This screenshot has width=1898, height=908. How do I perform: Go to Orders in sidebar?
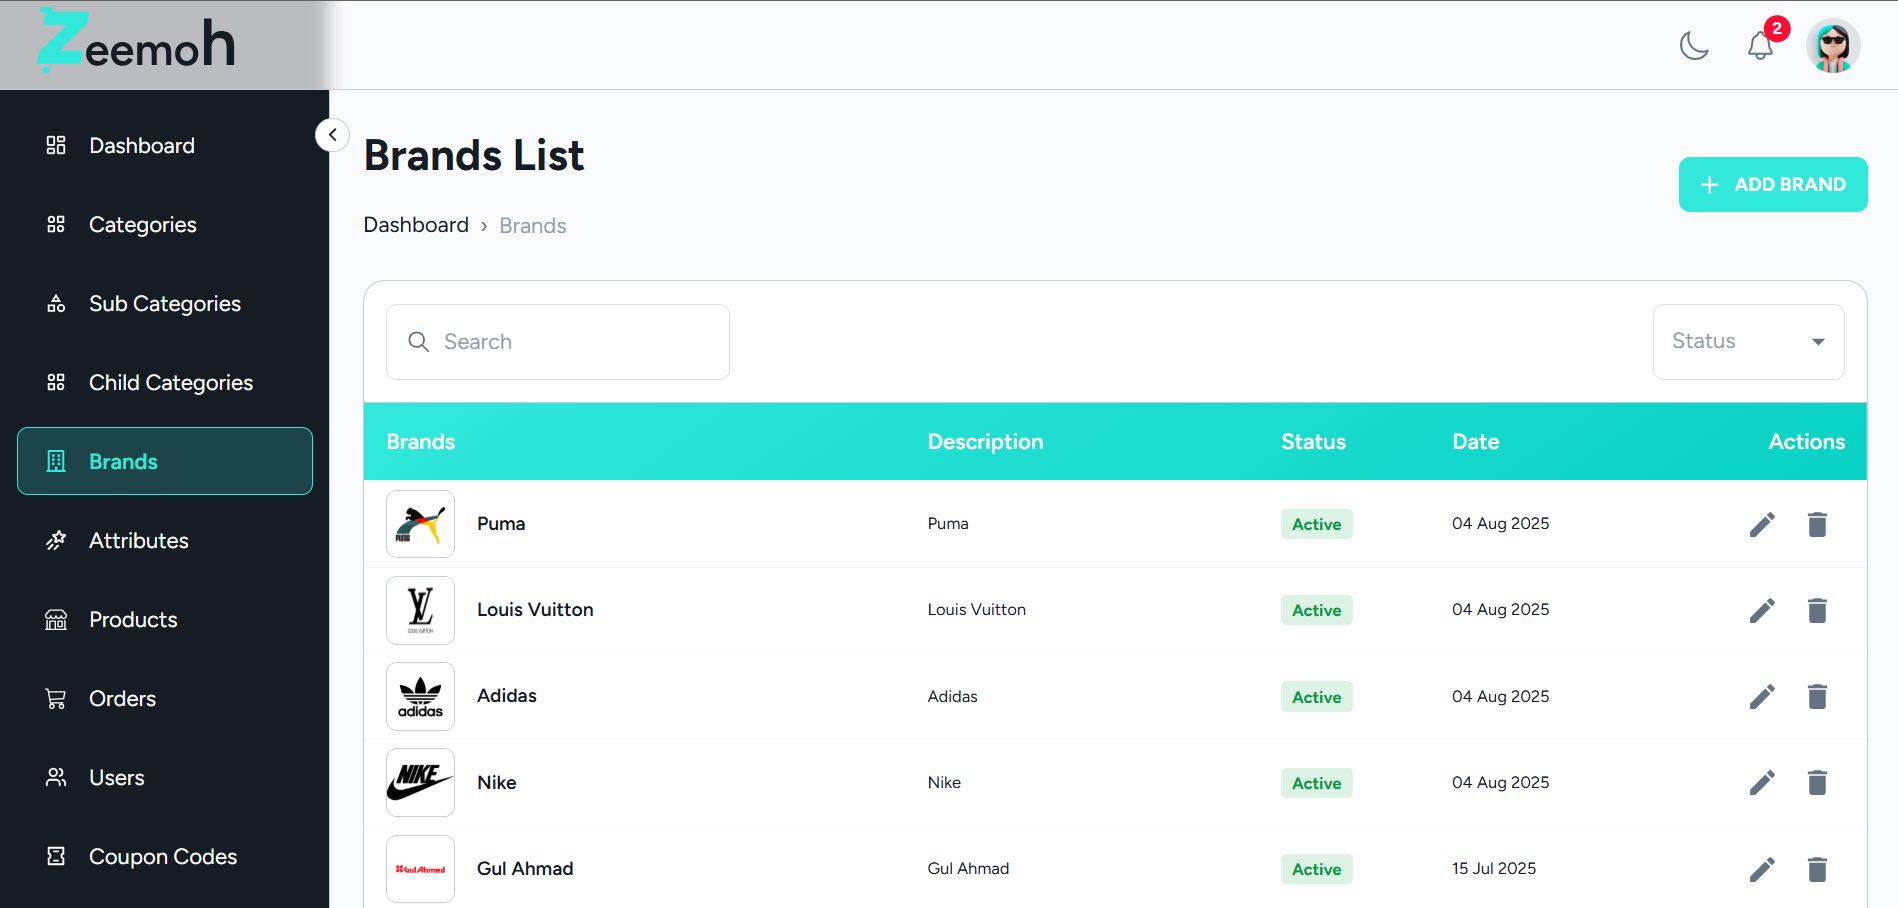click(x=122, y=699)
